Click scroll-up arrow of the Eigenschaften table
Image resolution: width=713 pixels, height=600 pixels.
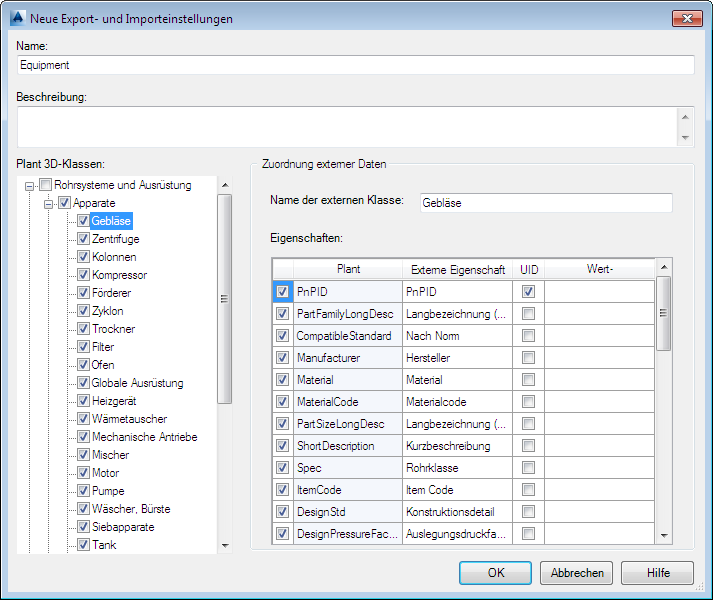click(663, 267)
